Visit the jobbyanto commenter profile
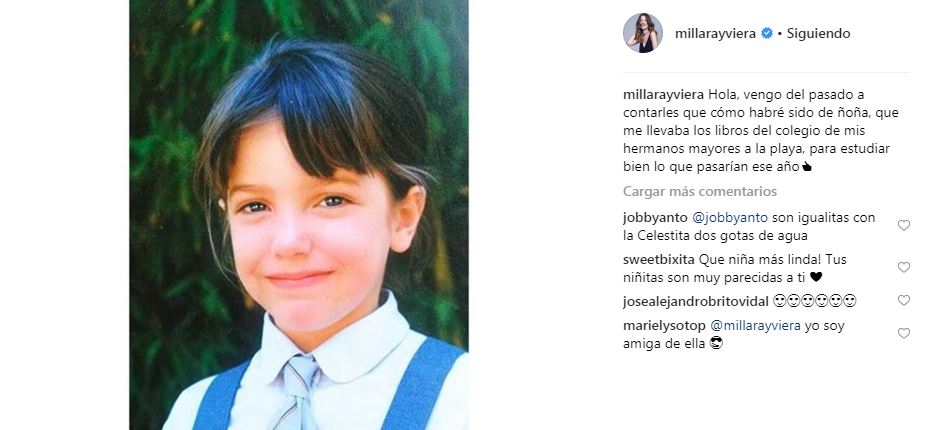 (655, 218)
